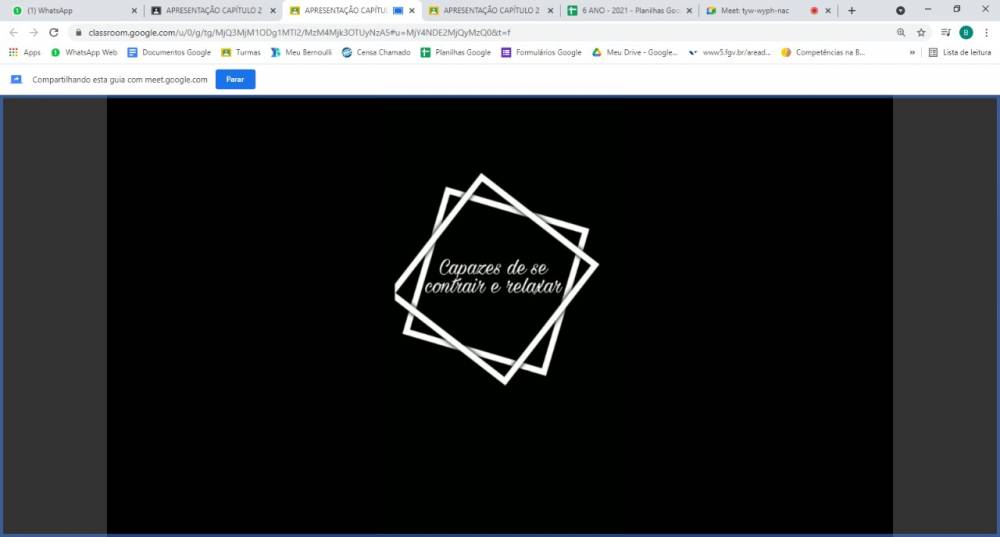Open the media control icon in toolbar
Image resolution: width=1000 pixels, height=537 pixels.
click(945, 32)
